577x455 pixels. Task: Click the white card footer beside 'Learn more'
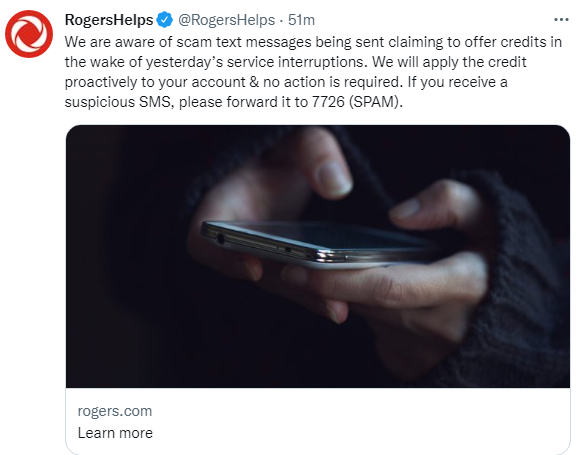click(x=361, y=422)
